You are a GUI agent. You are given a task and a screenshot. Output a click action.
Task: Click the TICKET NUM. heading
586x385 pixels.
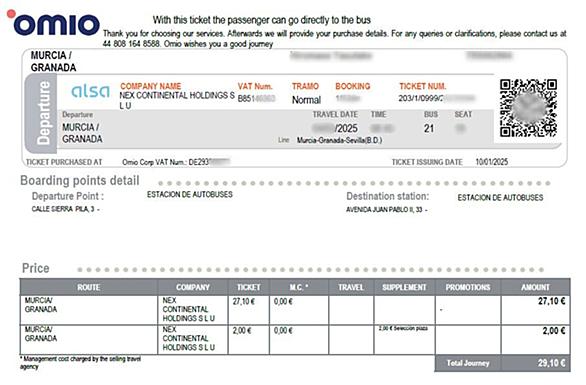pos(423,86)
